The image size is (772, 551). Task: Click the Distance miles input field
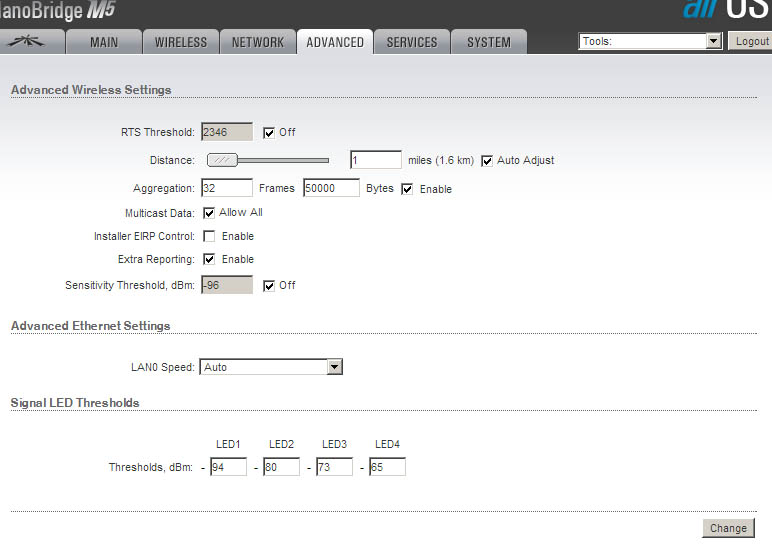(x=375, y=160)
